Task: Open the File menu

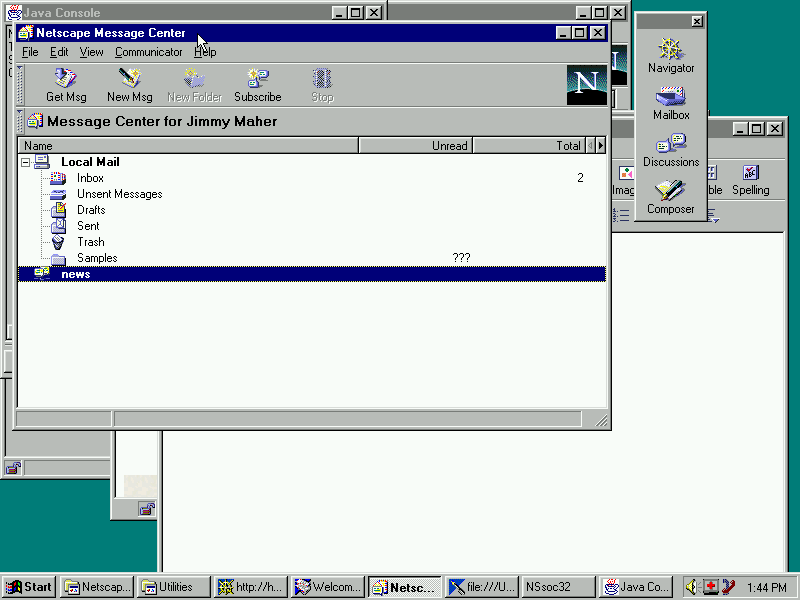Action: pyautogui.click(x=30, y=52)
